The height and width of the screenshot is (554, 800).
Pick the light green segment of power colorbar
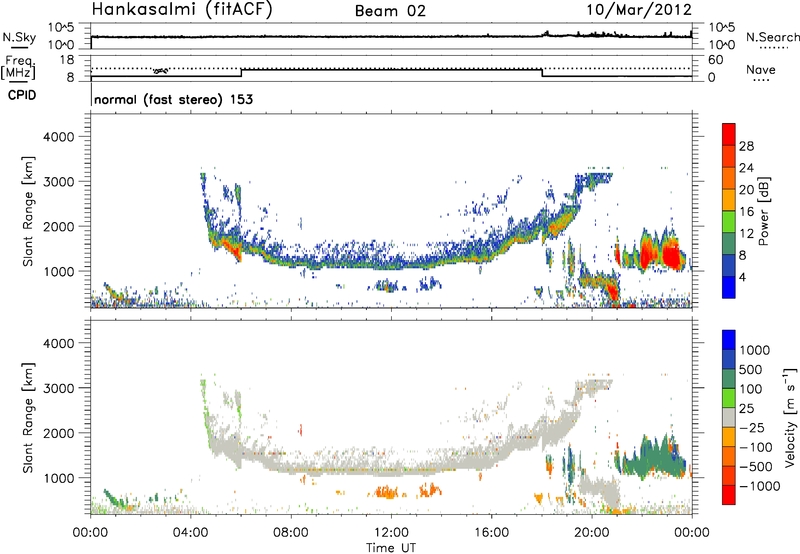pyautogui.click(x=729, y=222)
